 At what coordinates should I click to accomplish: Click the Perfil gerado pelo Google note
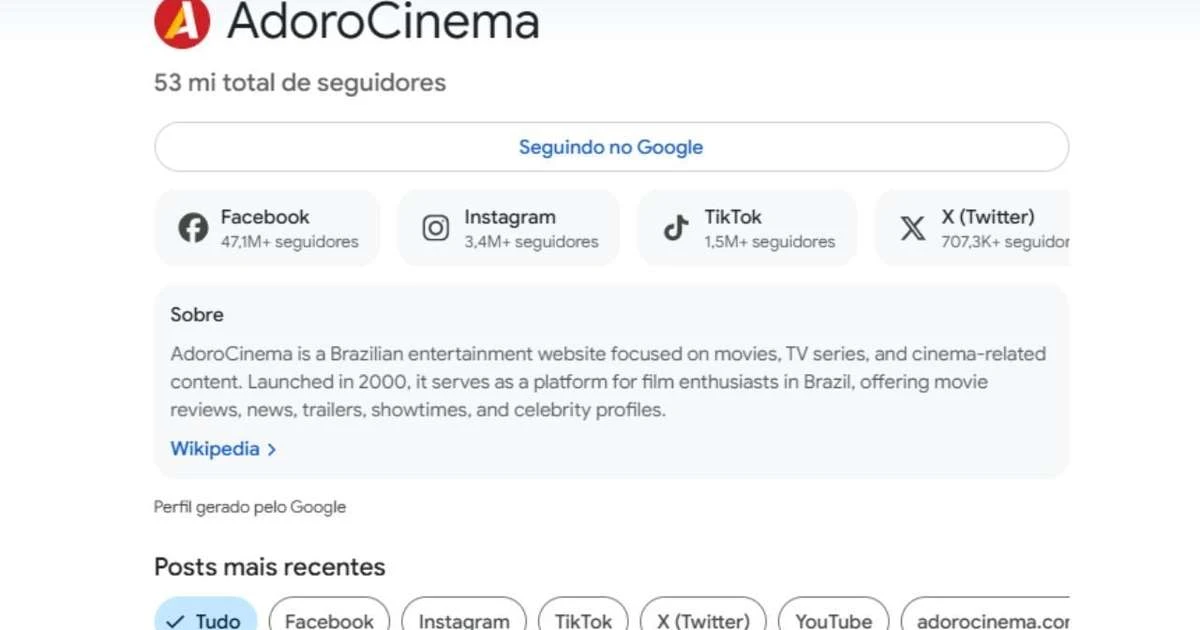250,507
